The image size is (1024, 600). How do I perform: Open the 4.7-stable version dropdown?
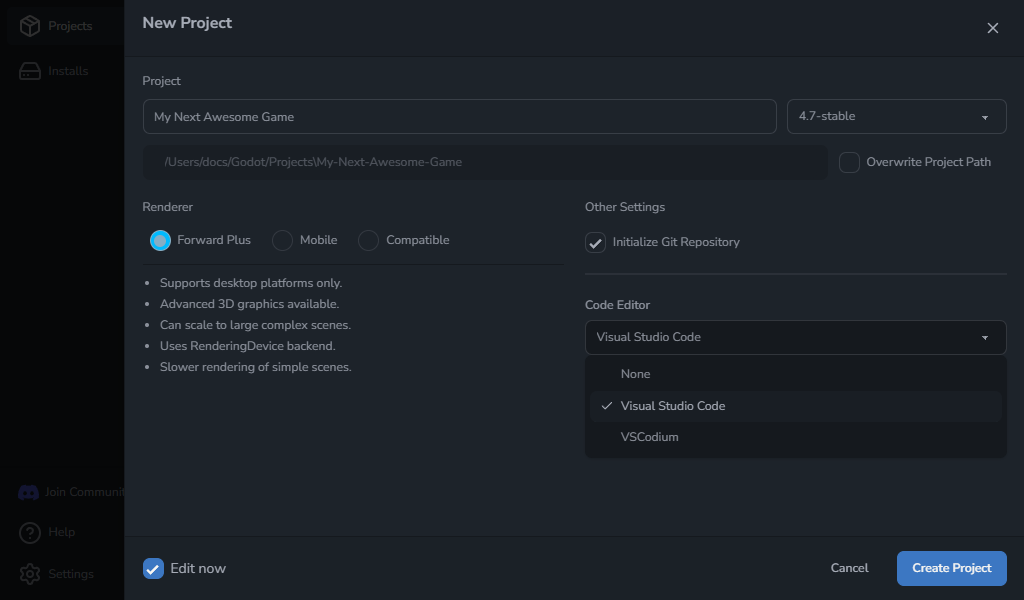[x=897, y=117]
